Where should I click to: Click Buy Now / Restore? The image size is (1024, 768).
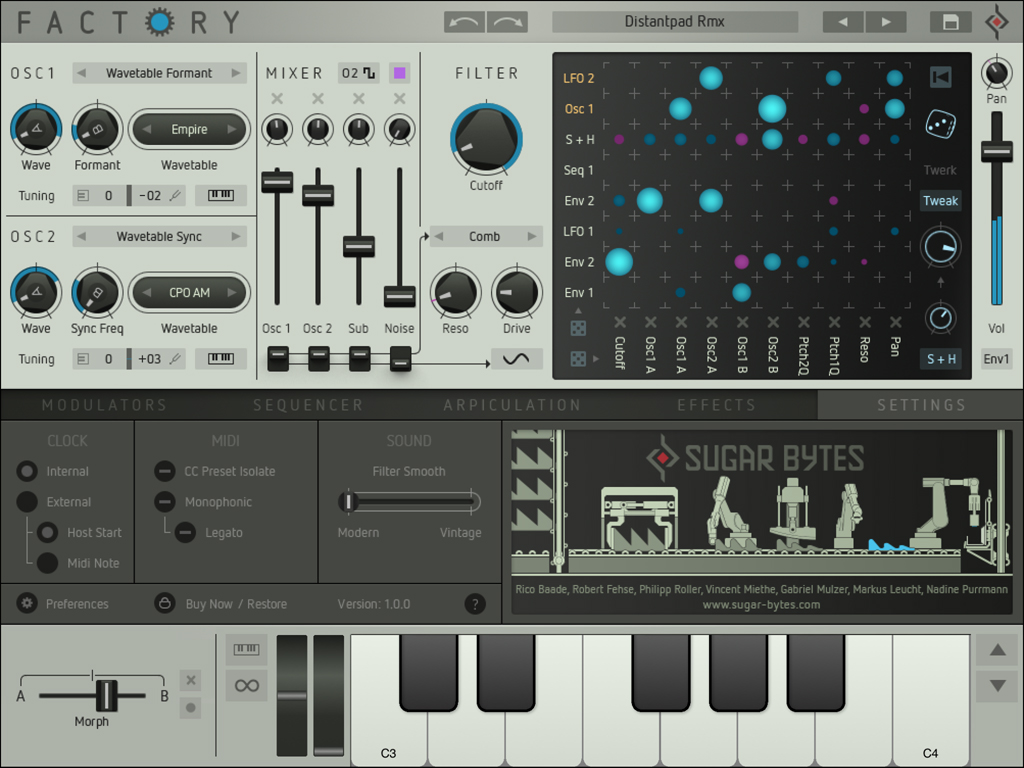(x=236, y=603)
